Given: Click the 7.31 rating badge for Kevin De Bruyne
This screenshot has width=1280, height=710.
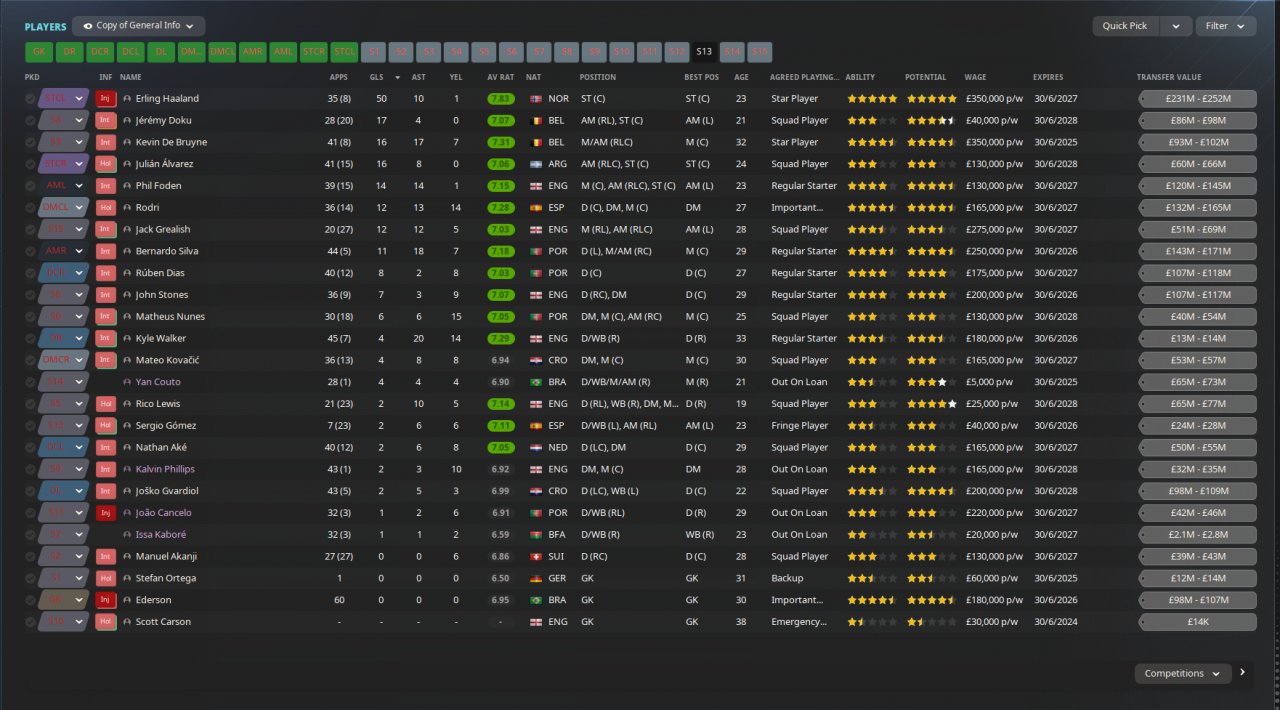Looking at the screenshot, I should [x=501, y=142].
